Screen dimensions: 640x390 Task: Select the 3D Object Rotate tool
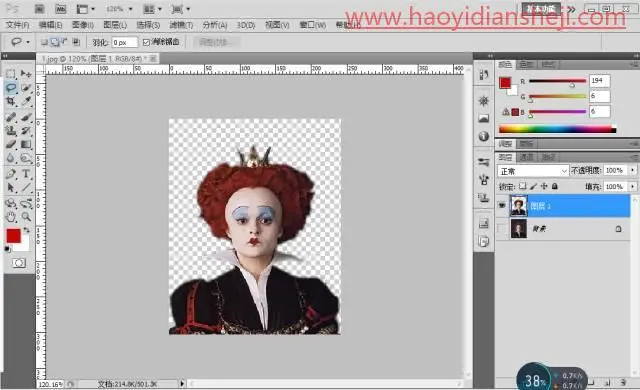[x=11, y=203]
